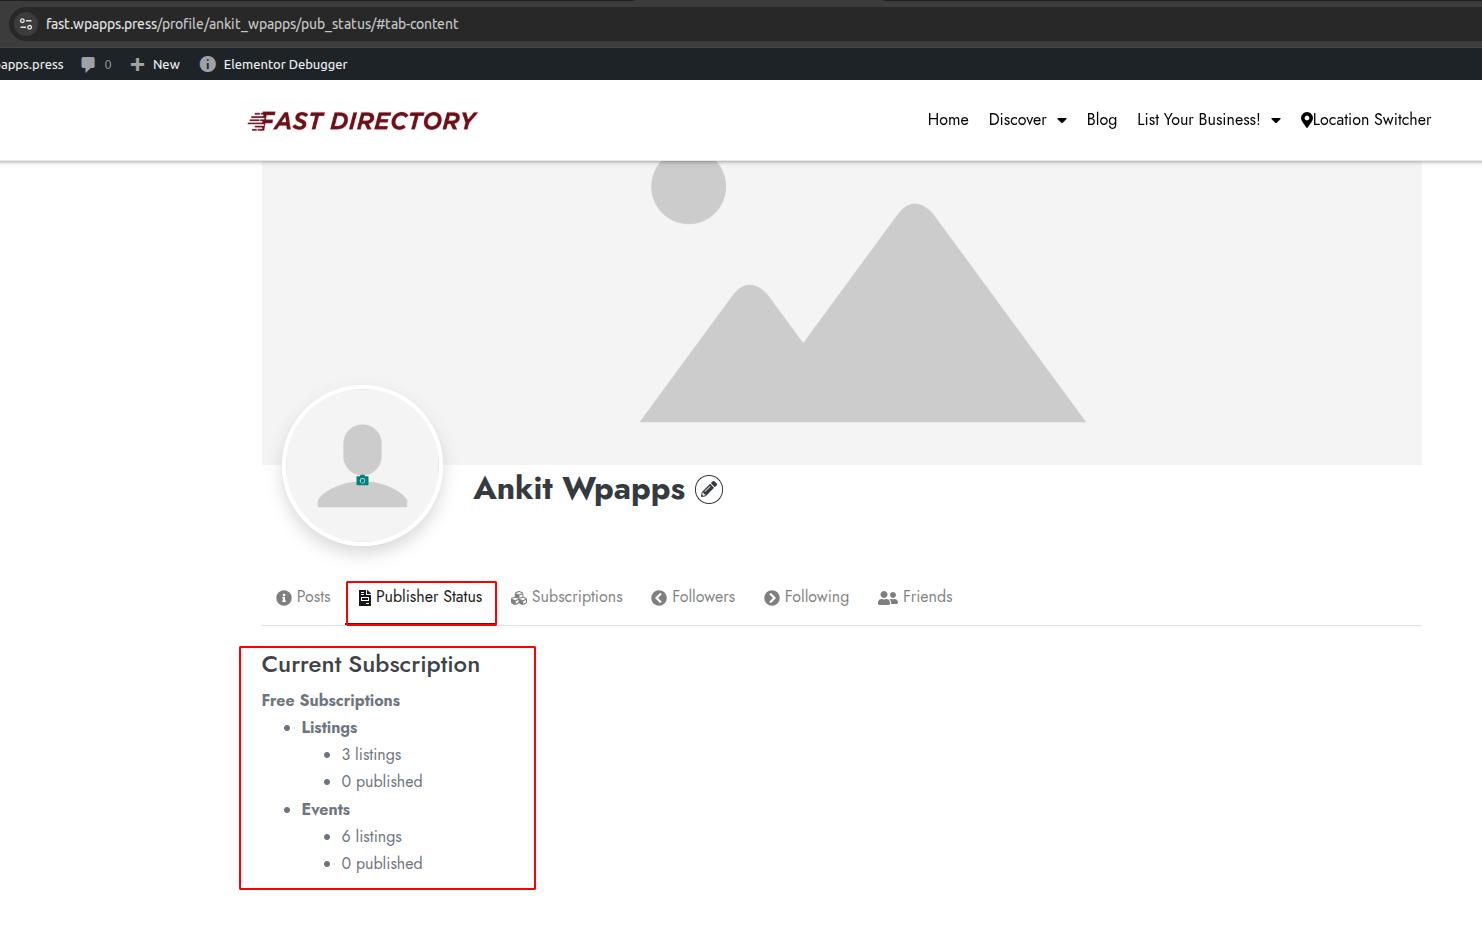
Task: Open the Posts tab
Action: tap(303, 597)
